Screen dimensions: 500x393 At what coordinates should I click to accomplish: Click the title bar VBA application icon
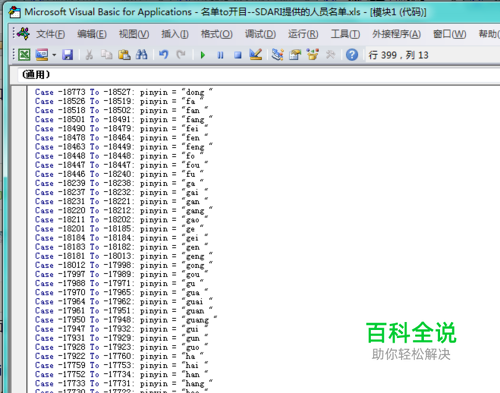tap(15, 12)
